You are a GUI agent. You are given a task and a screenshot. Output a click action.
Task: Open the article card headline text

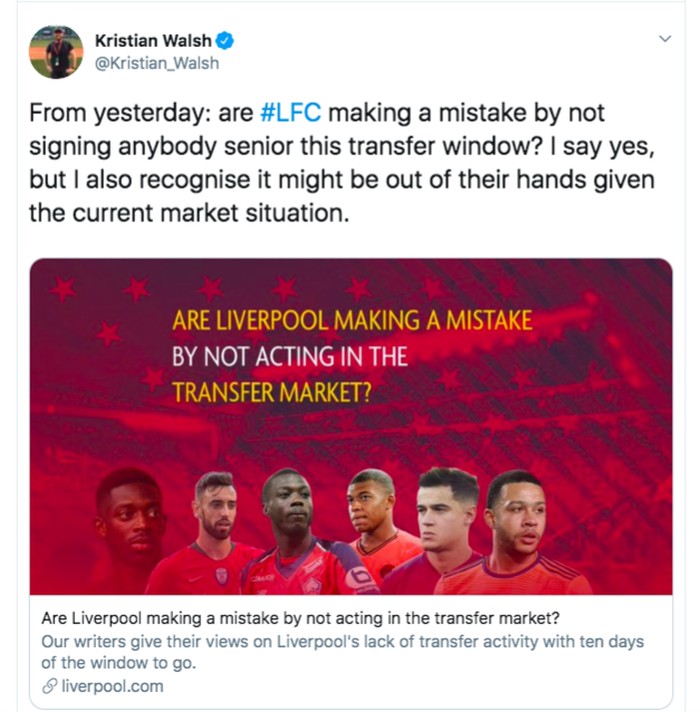[x=300, y=618]
